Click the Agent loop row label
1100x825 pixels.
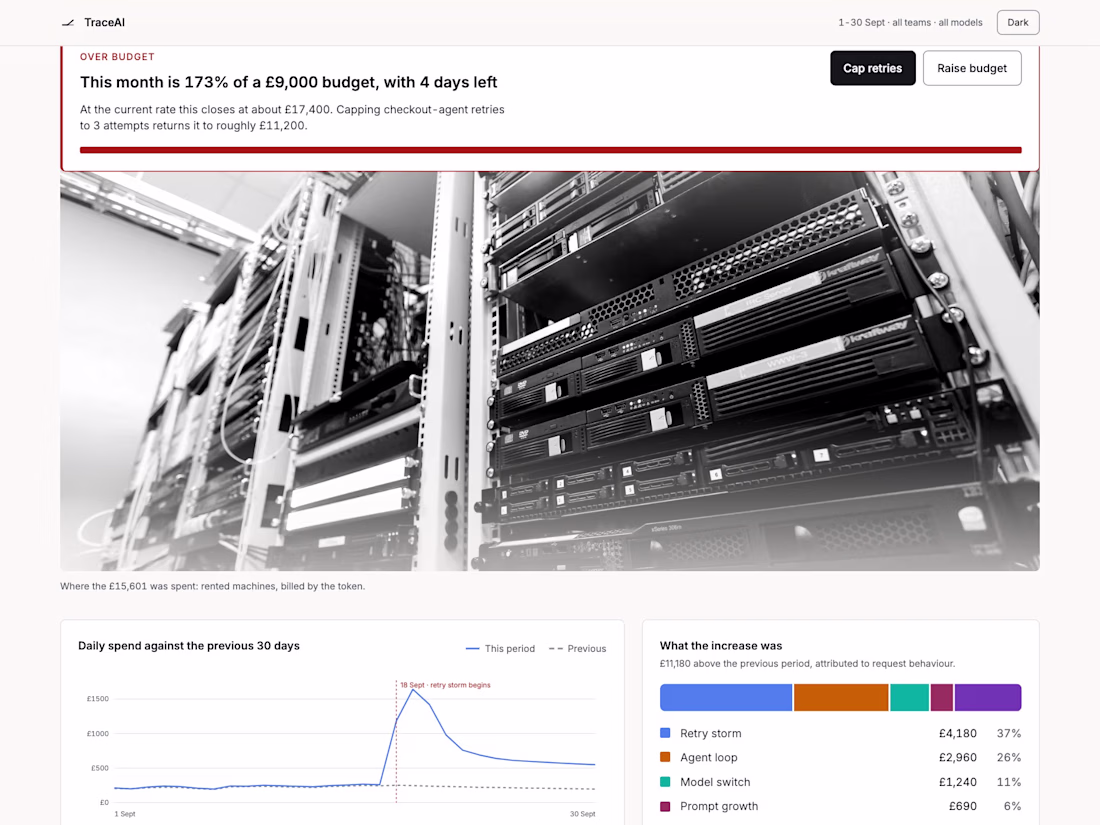point(709,757)
